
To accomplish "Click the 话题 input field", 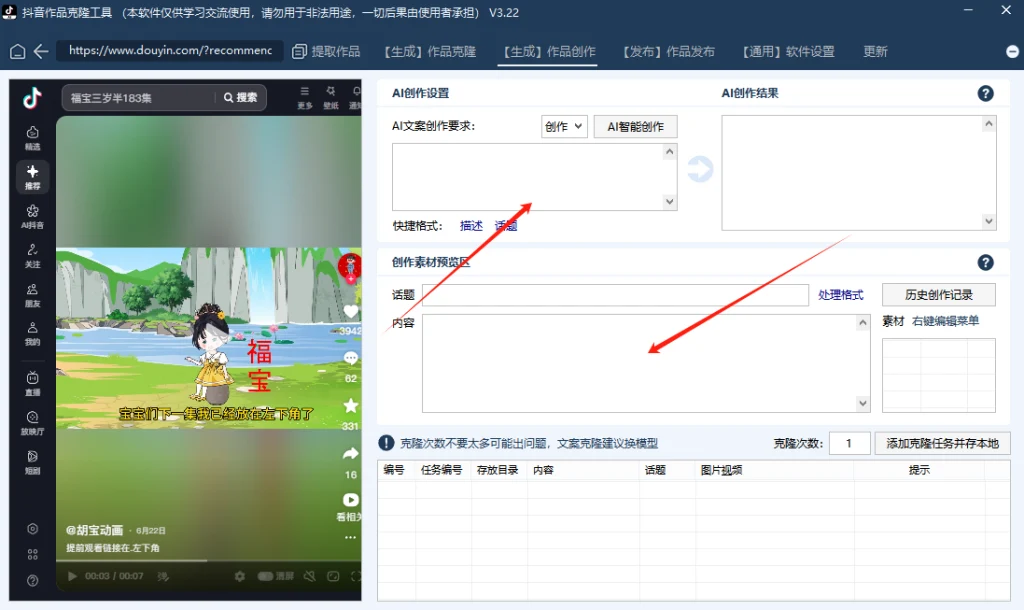I will [615, 295].
